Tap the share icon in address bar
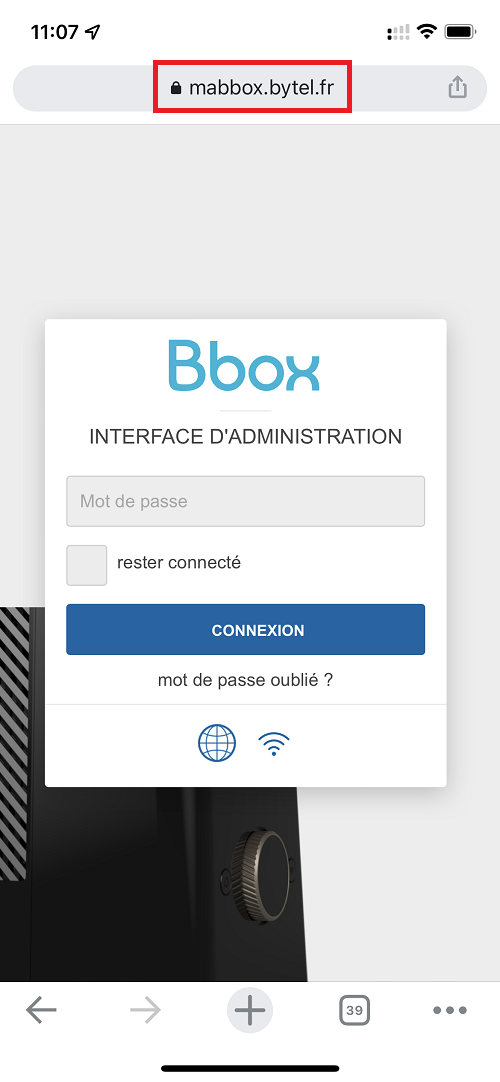 pyautogui.click(x=458, y=87)
